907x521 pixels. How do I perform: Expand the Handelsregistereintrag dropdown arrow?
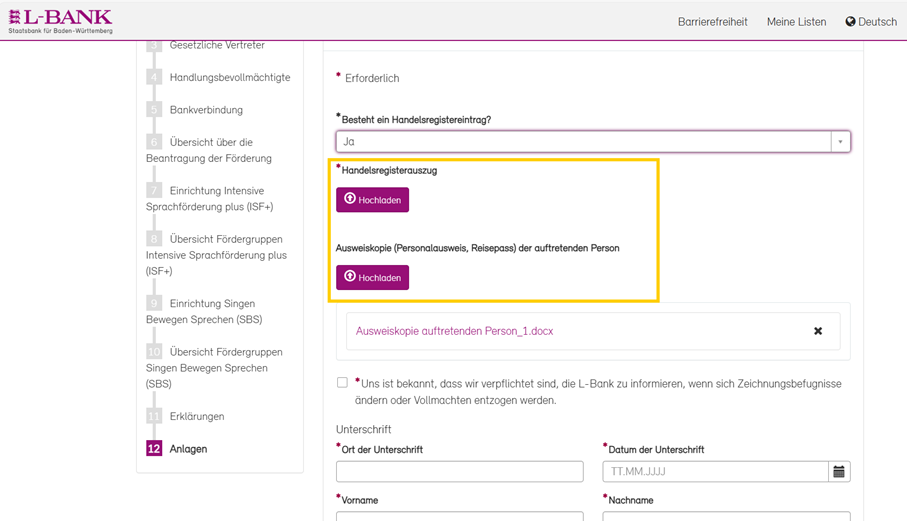[x=840, y=142]
